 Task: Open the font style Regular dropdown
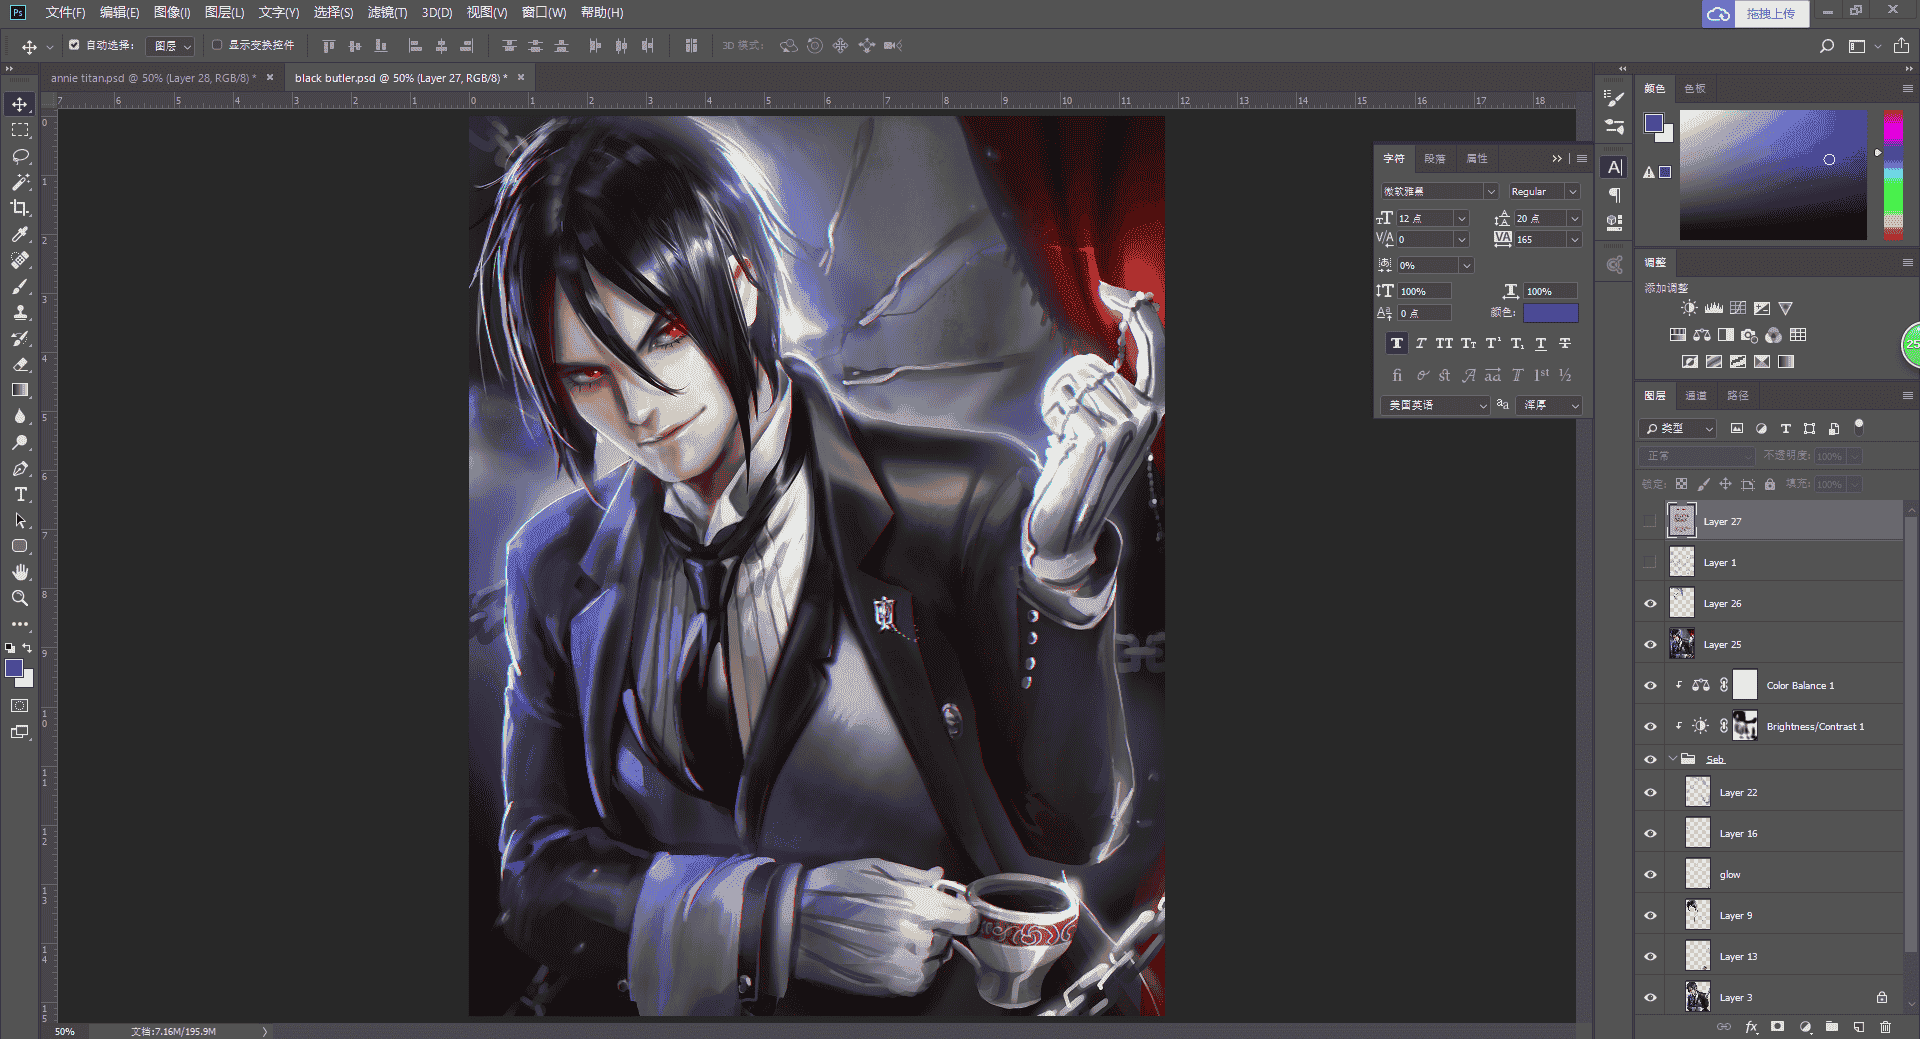coord(1544,191)
